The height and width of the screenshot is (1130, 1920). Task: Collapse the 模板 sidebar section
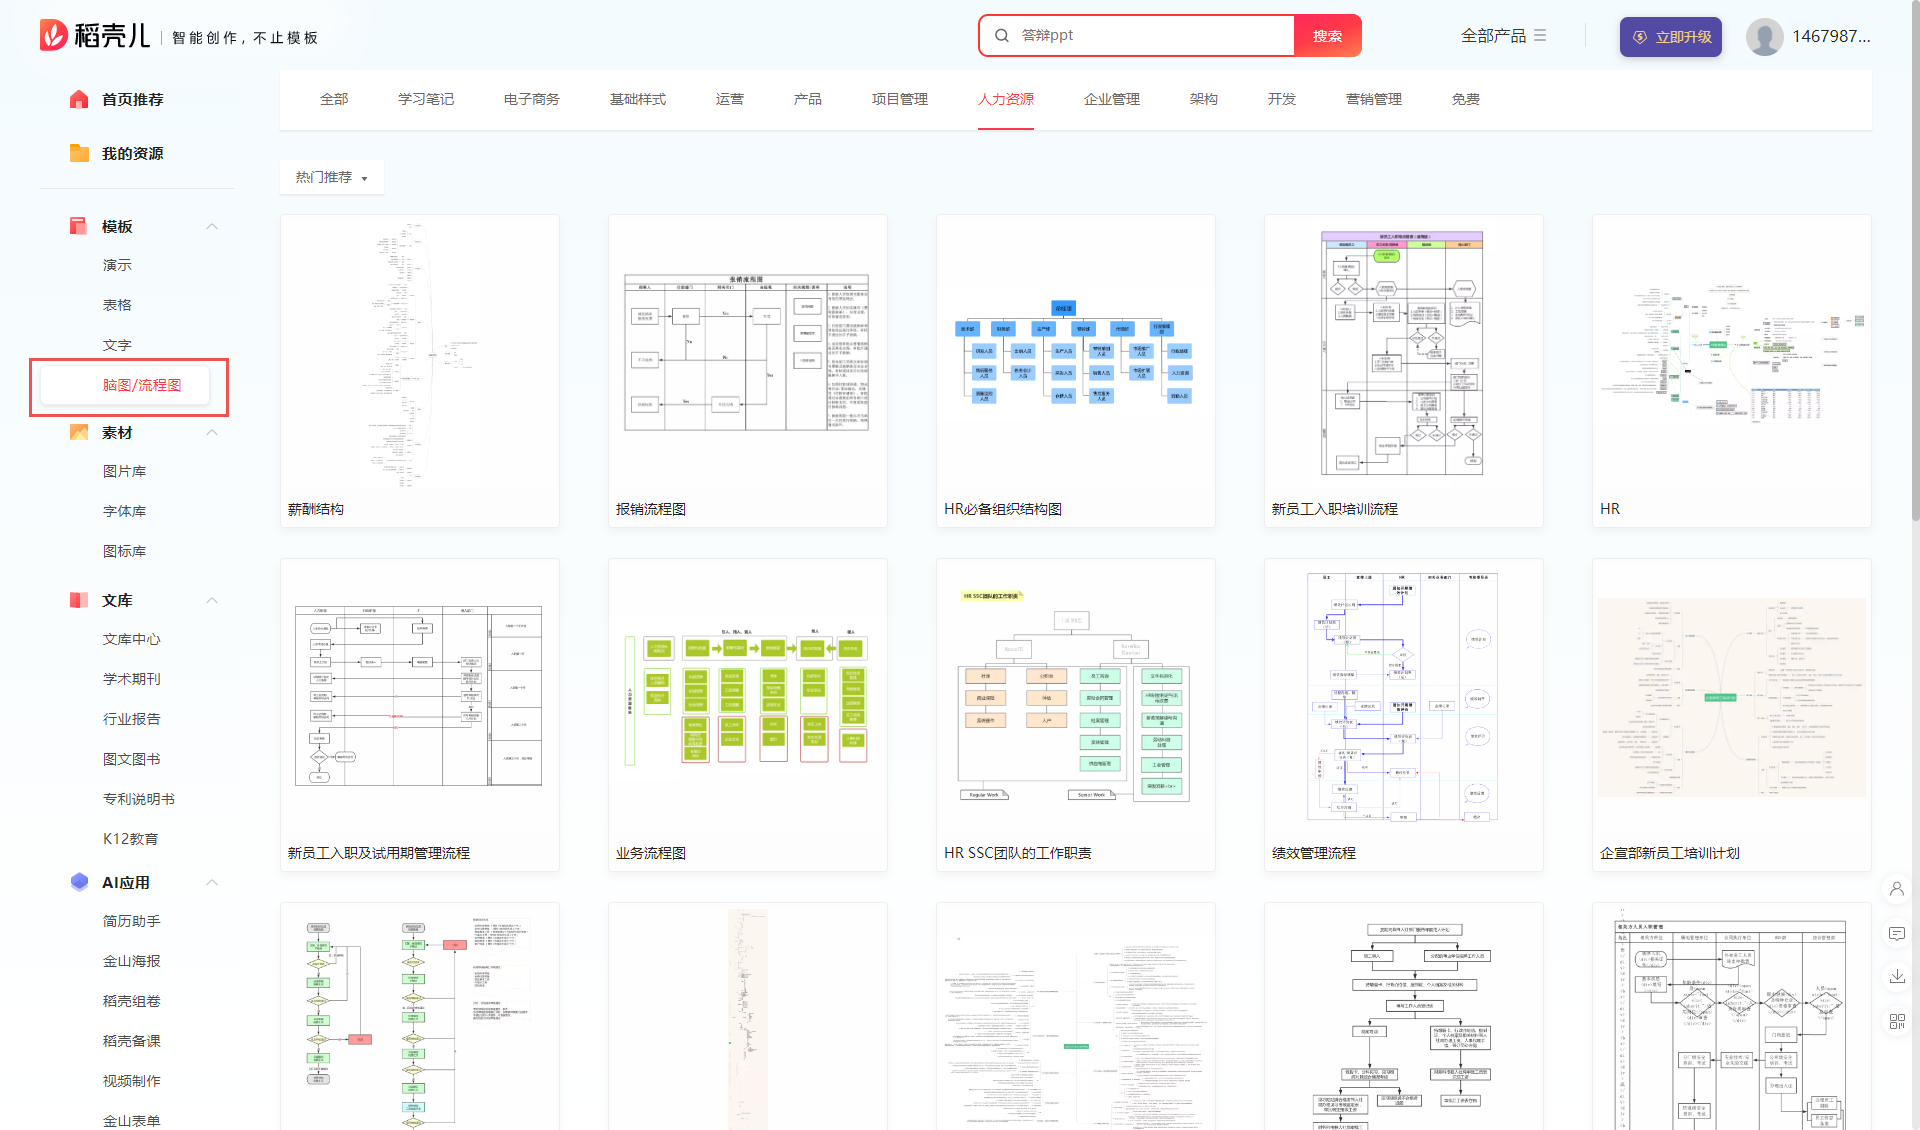click(x=212, y=226)
